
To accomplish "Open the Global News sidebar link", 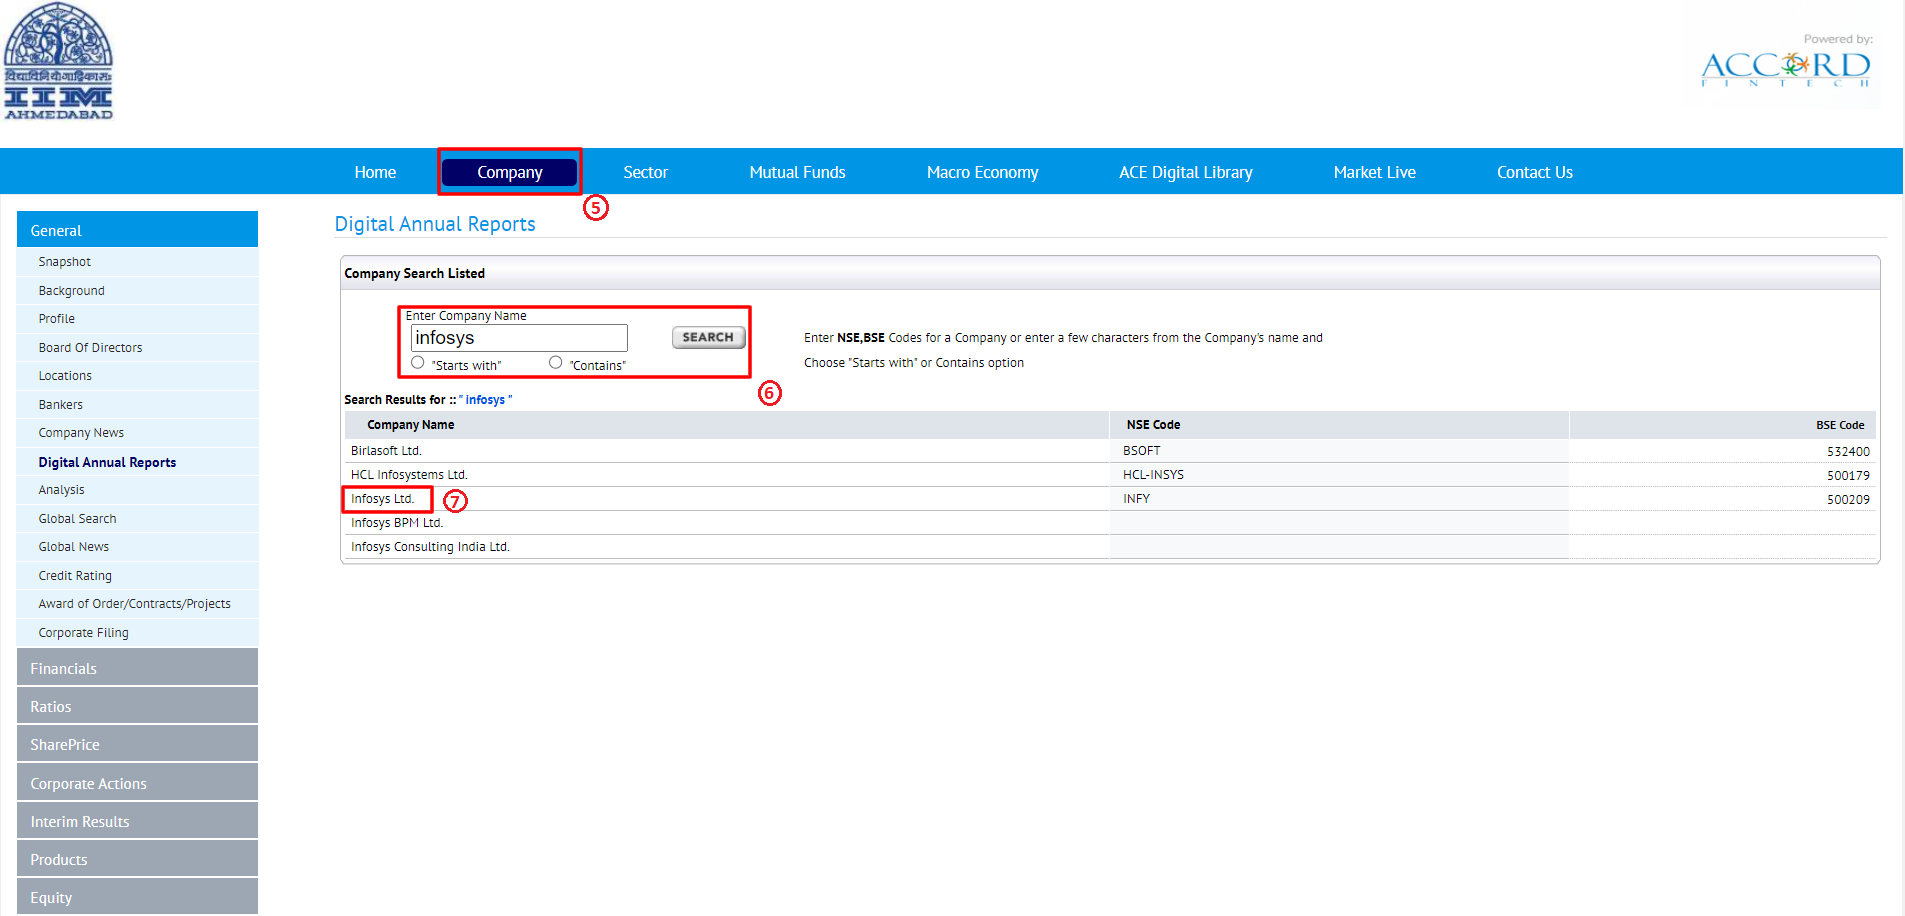I will coord(73,547).
